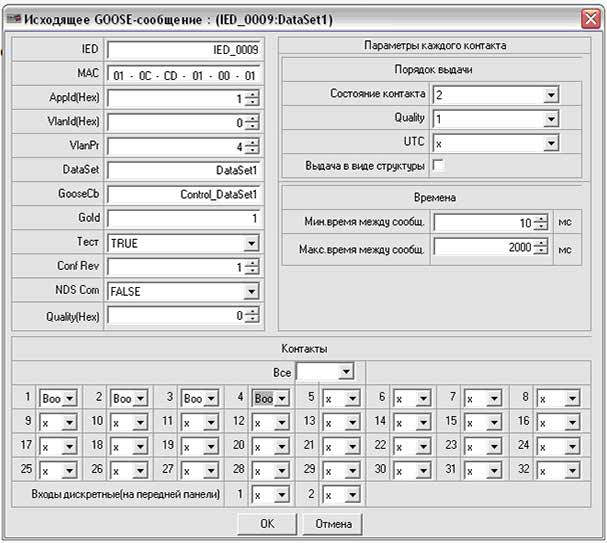Decrease the VlanPr spinner value

pyautogui.click(x=252, y=151)
